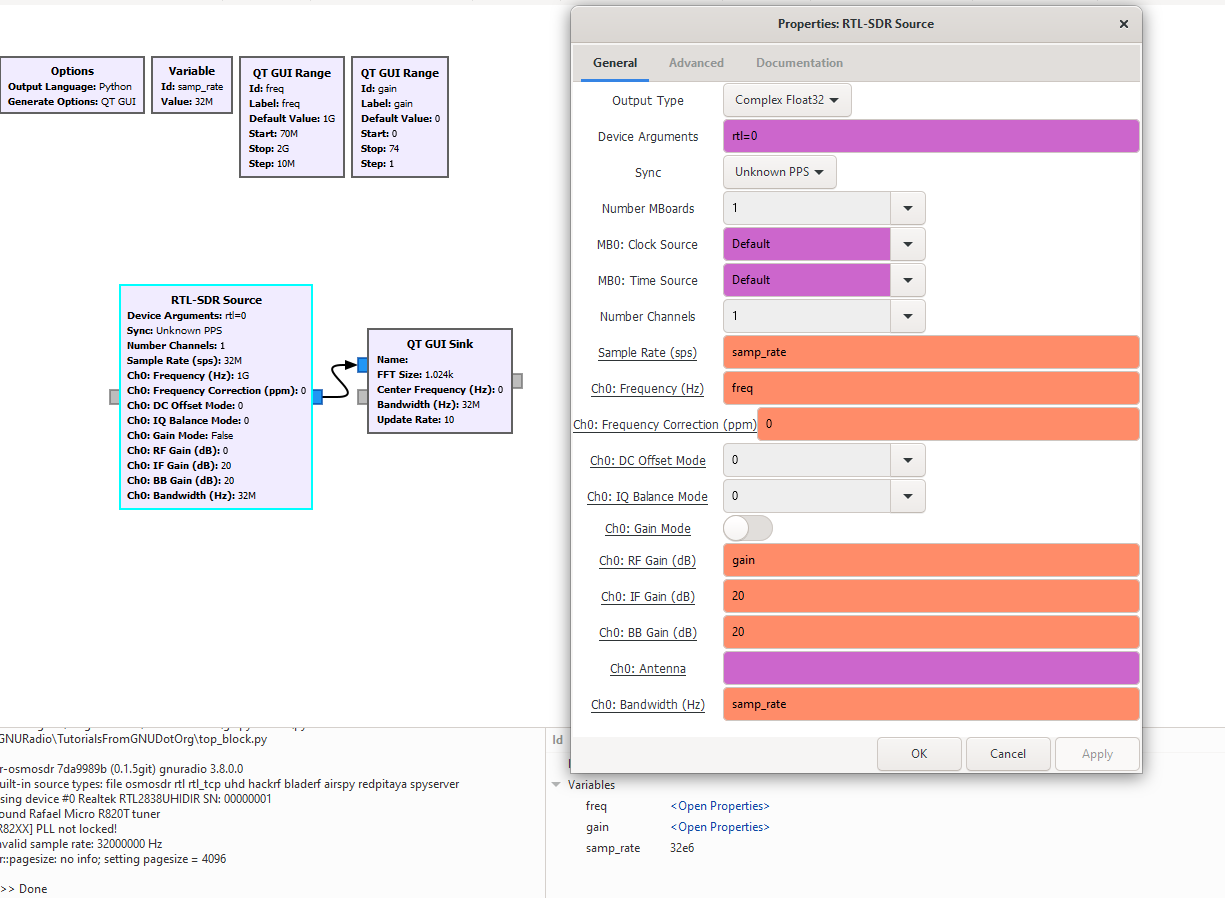
Task: Click QT GUI Sink gray left message port
Action: pos(363,397)
